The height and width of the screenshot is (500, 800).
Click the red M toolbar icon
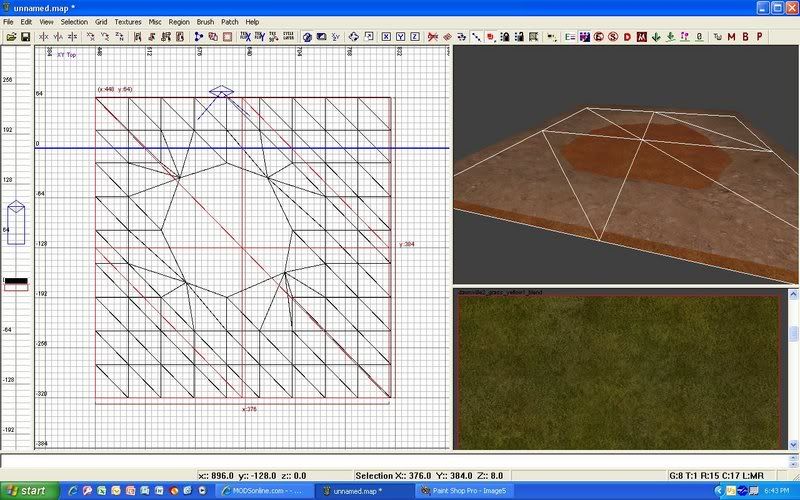pos(731,37)
